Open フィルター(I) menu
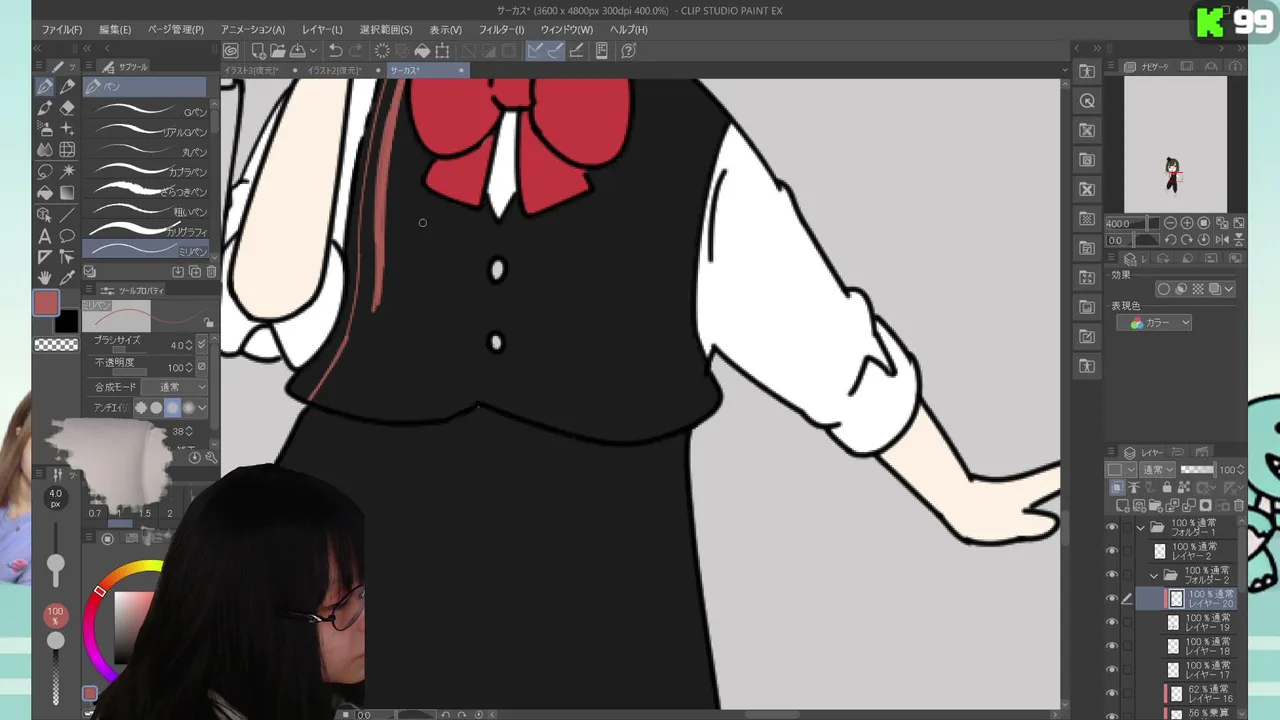This screenshot has height=720, width=1280. click(501, 30)
